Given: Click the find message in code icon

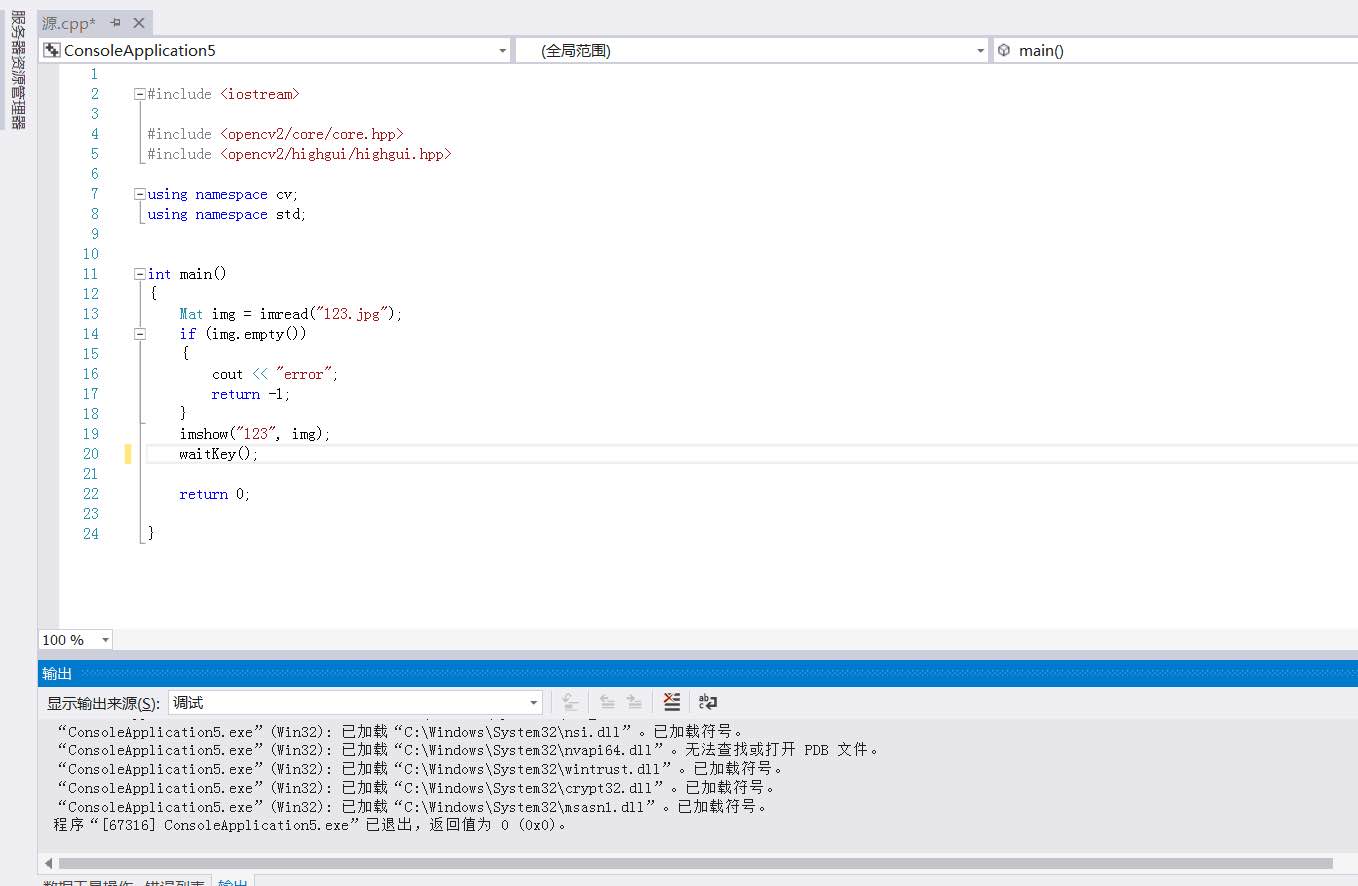Looking at the screenshot, I should coord(570,702).
